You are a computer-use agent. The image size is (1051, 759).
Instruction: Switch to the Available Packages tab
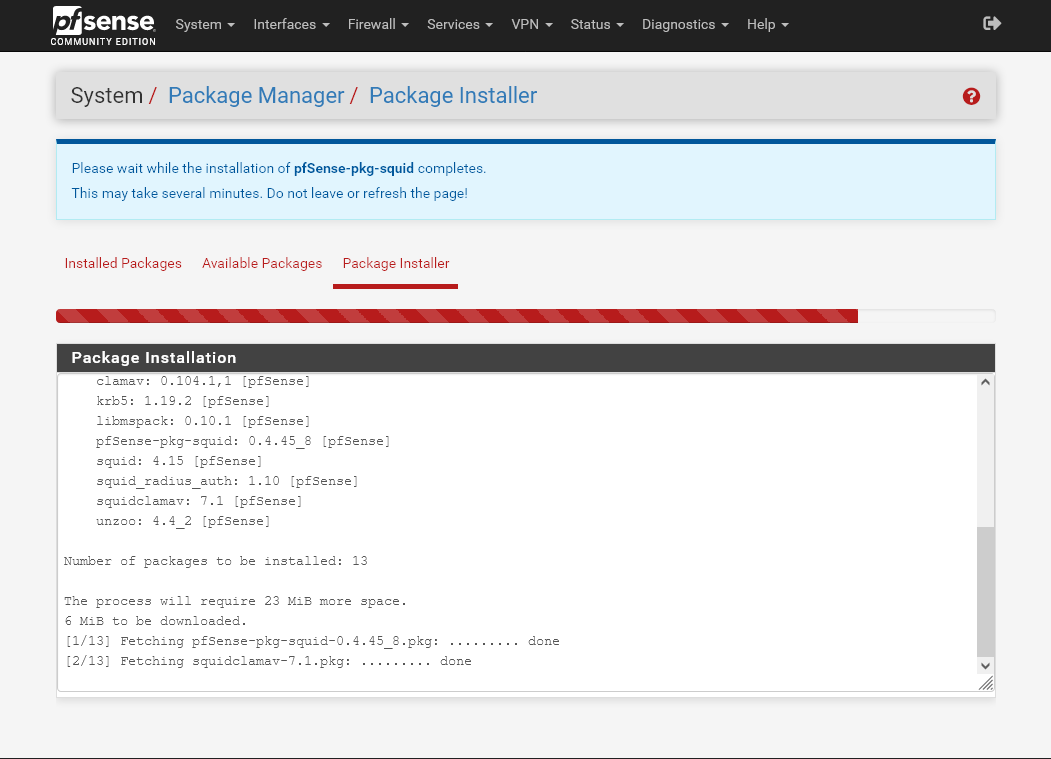262,263
